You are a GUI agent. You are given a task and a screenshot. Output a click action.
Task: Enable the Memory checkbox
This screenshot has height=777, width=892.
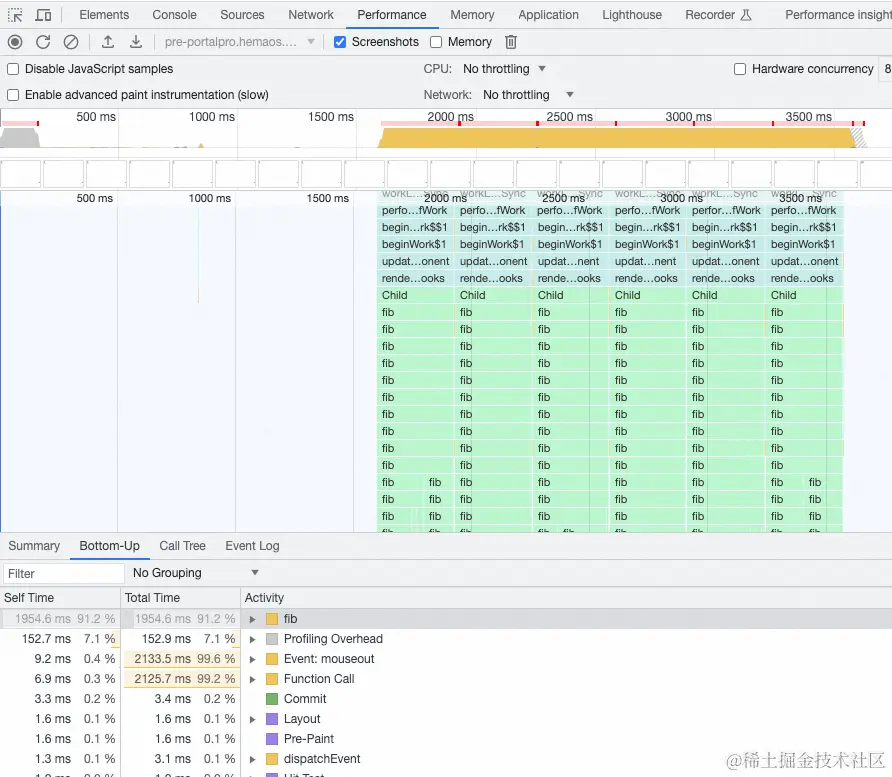(436, 42)
